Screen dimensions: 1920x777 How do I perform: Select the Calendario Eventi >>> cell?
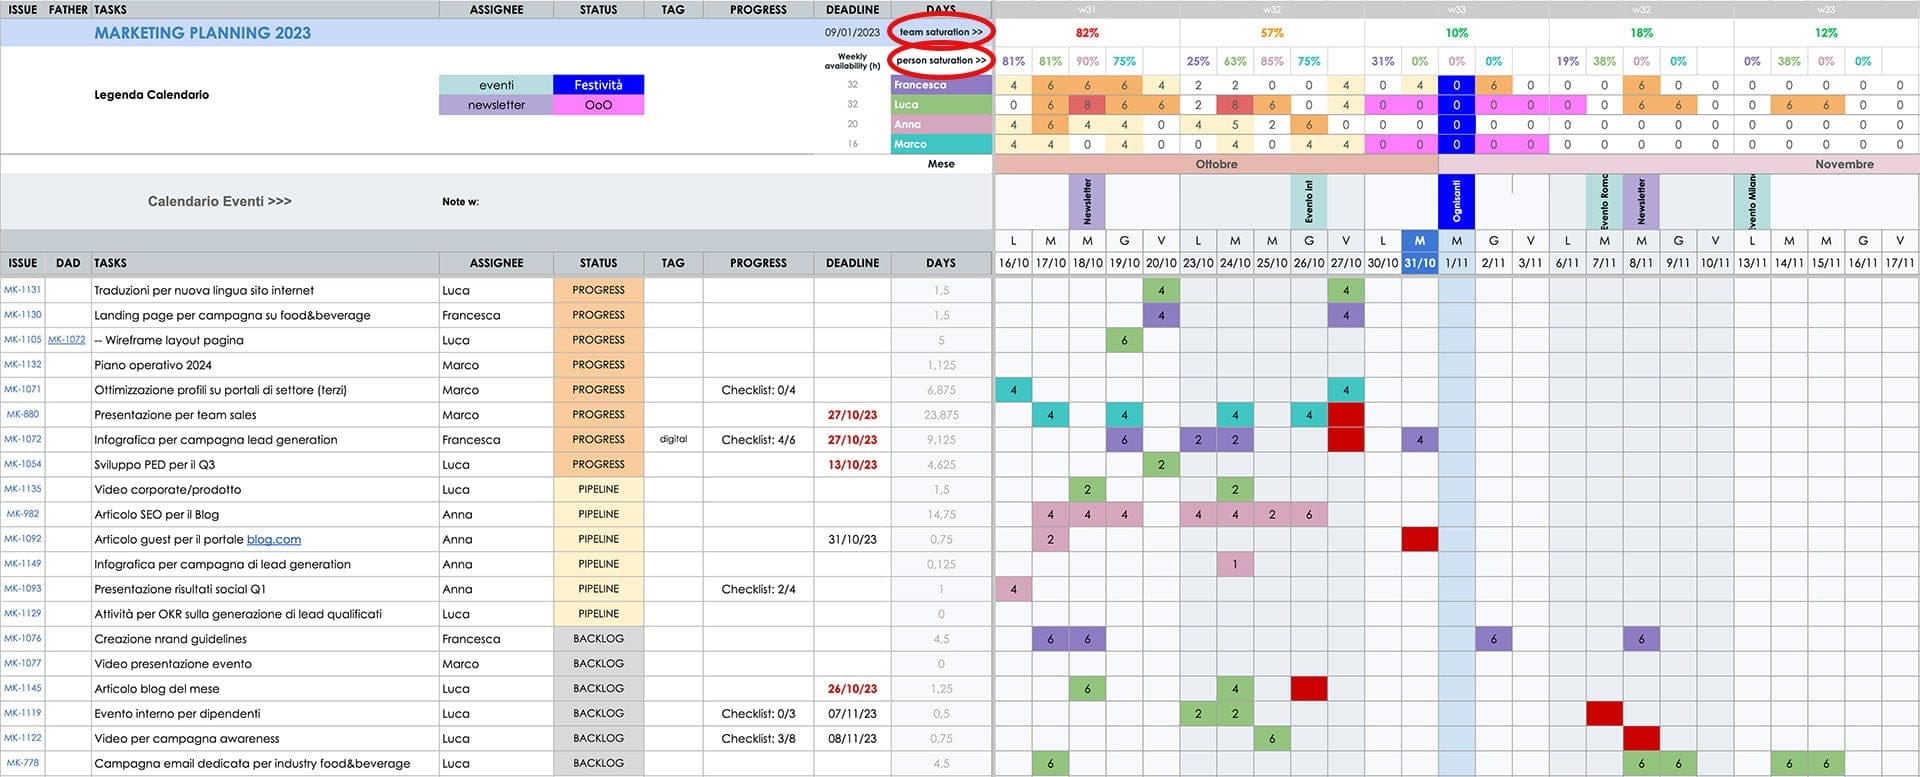220,201
